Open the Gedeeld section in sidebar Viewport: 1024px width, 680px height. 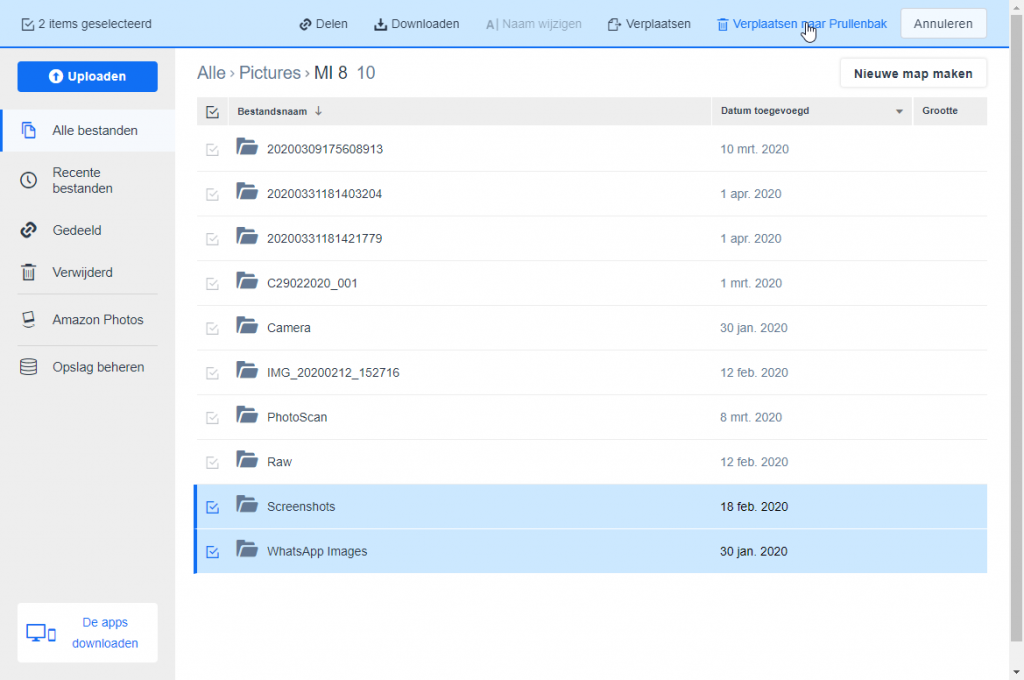click(77, 230)
